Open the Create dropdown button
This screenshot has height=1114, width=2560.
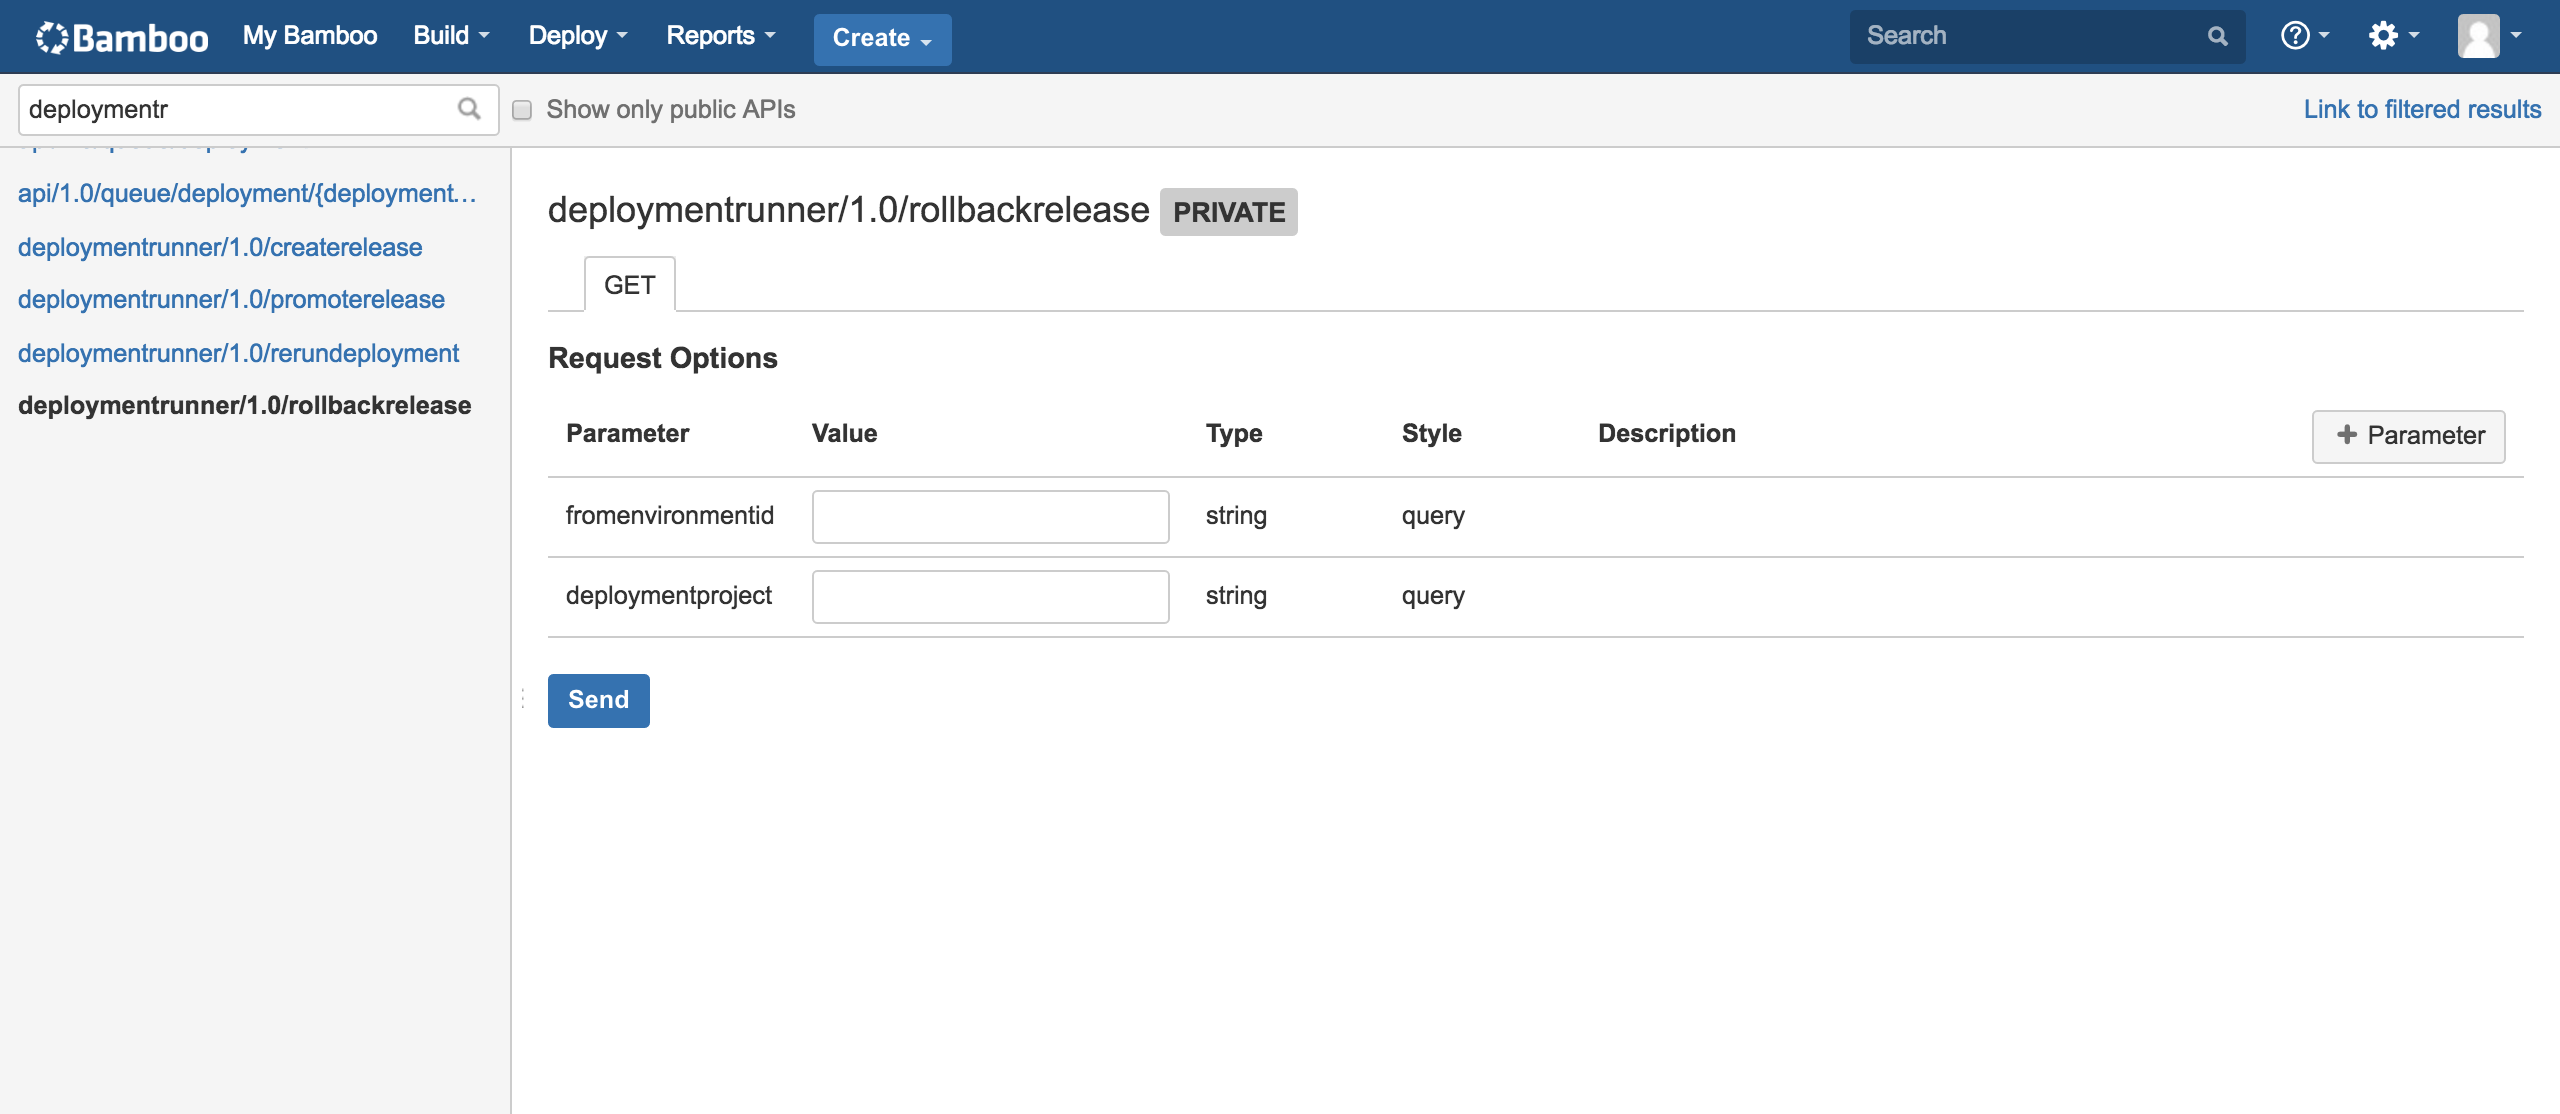(x=881, y=38)
